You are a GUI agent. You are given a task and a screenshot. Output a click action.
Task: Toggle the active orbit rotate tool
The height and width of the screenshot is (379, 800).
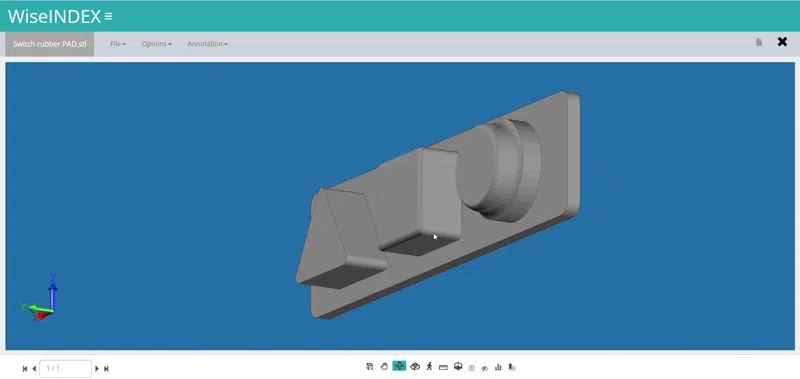click(x=399, y=366)
